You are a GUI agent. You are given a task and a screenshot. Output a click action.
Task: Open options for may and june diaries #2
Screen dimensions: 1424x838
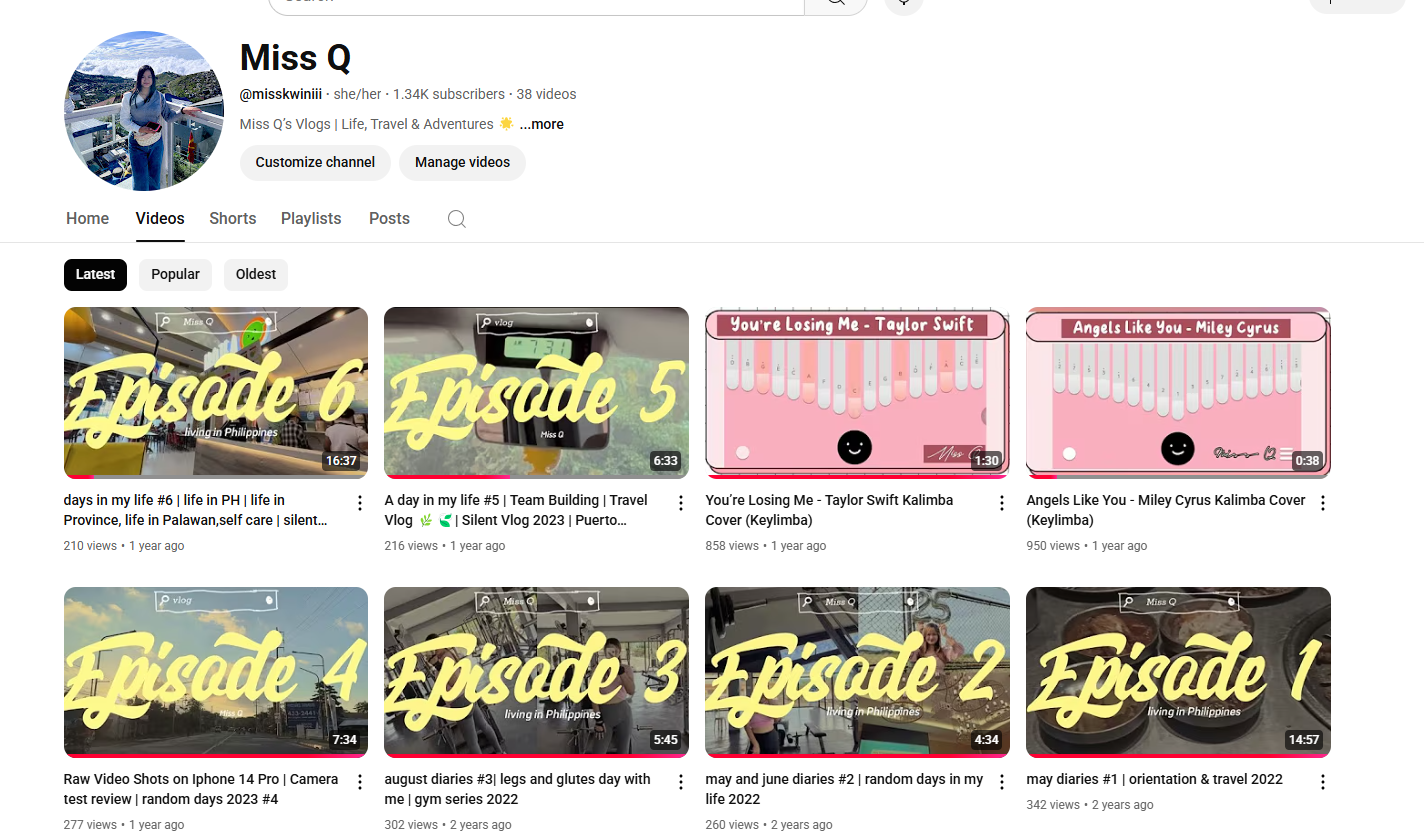pyautogui.click(x=1002, y=782)
